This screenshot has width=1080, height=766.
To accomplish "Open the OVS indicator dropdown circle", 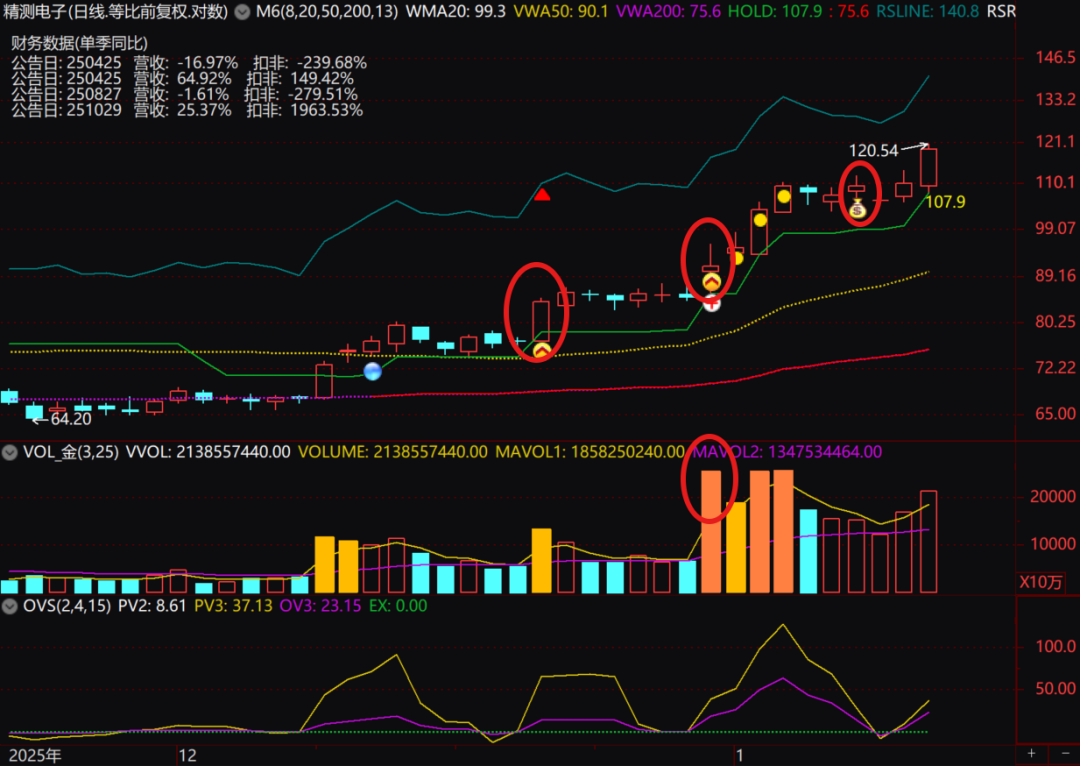I will [10, 606].
